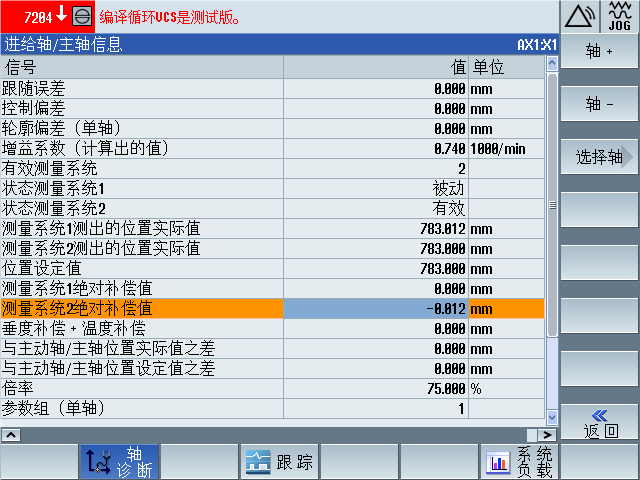Open the 选择轴 axis selection softkey
640x480 pixels.
[599, 157]
